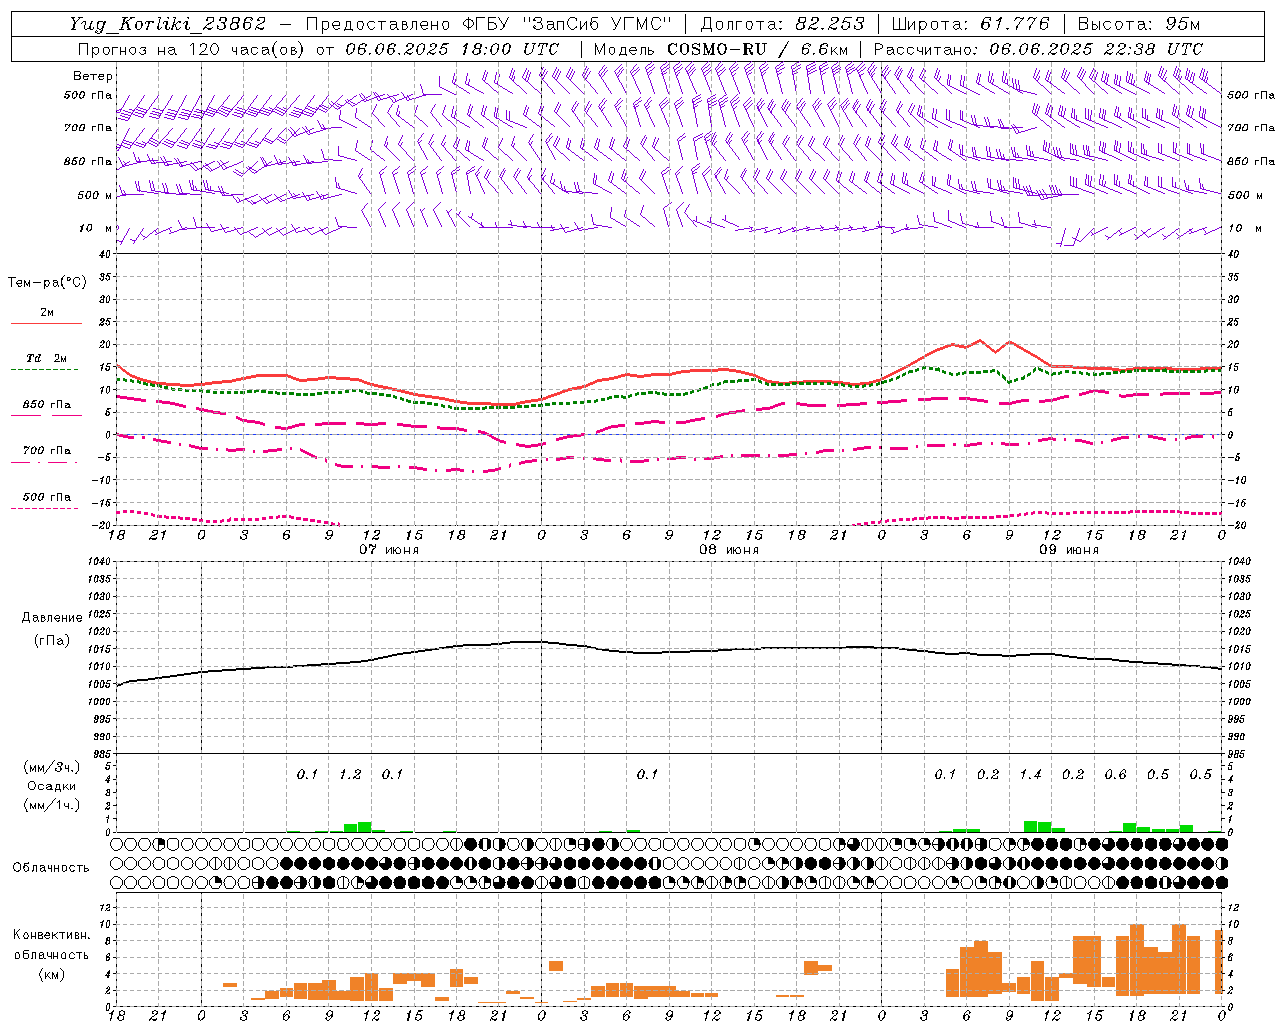This screenshot has height=1024, width=1280.
Task: Click the '850 гПа' temperature legend entry
Action: [47, 405]
